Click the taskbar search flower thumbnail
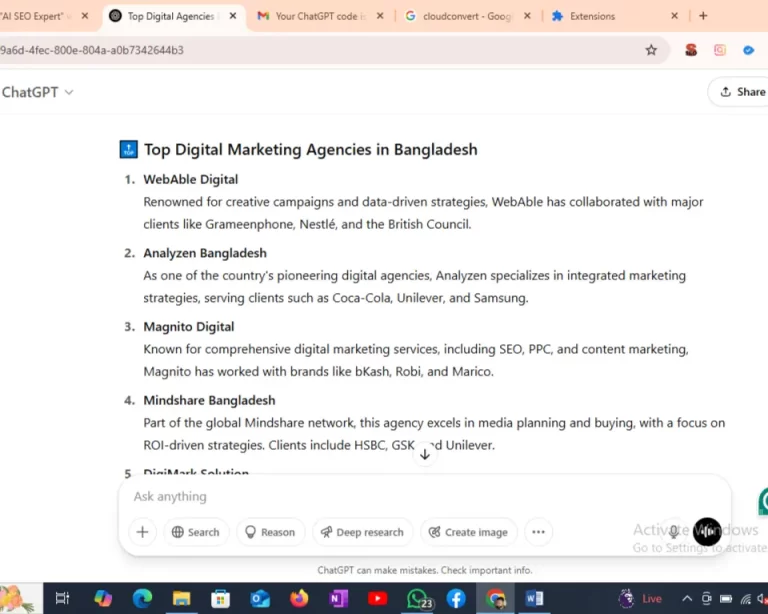Viewport: 768px width, 614px height. tap(20, 598)
